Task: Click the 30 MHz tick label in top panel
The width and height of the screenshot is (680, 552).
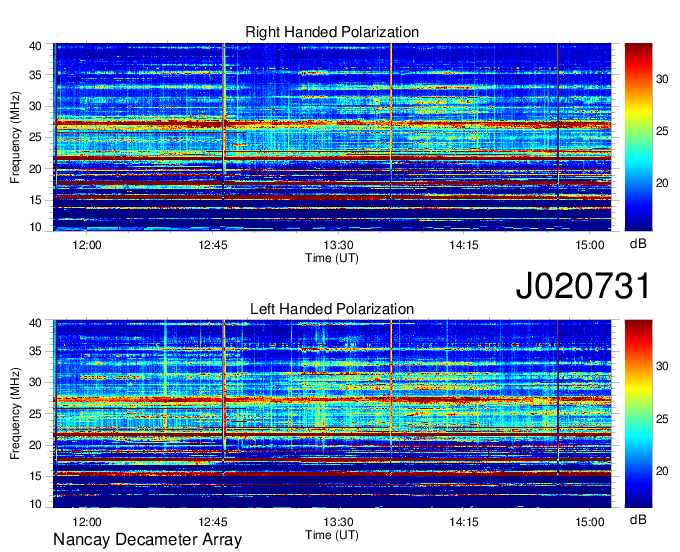Action: point(36,106)
